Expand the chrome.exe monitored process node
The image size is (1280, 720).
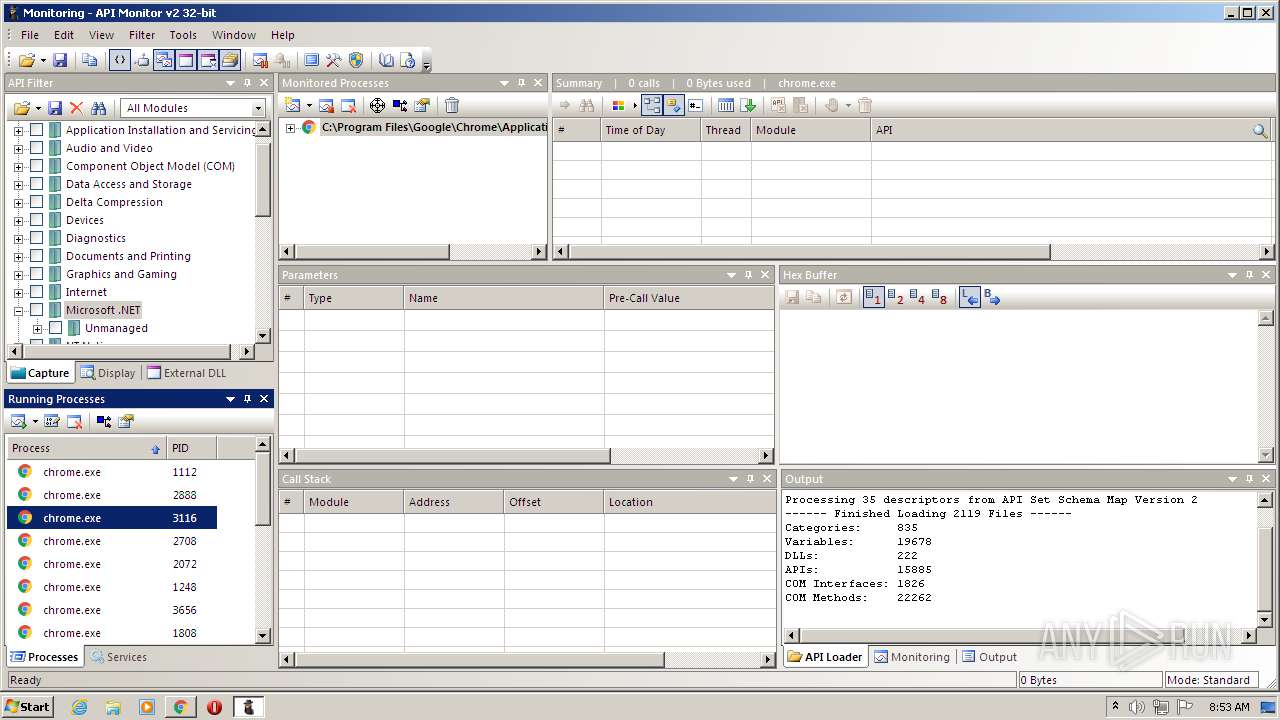[290, 127]
